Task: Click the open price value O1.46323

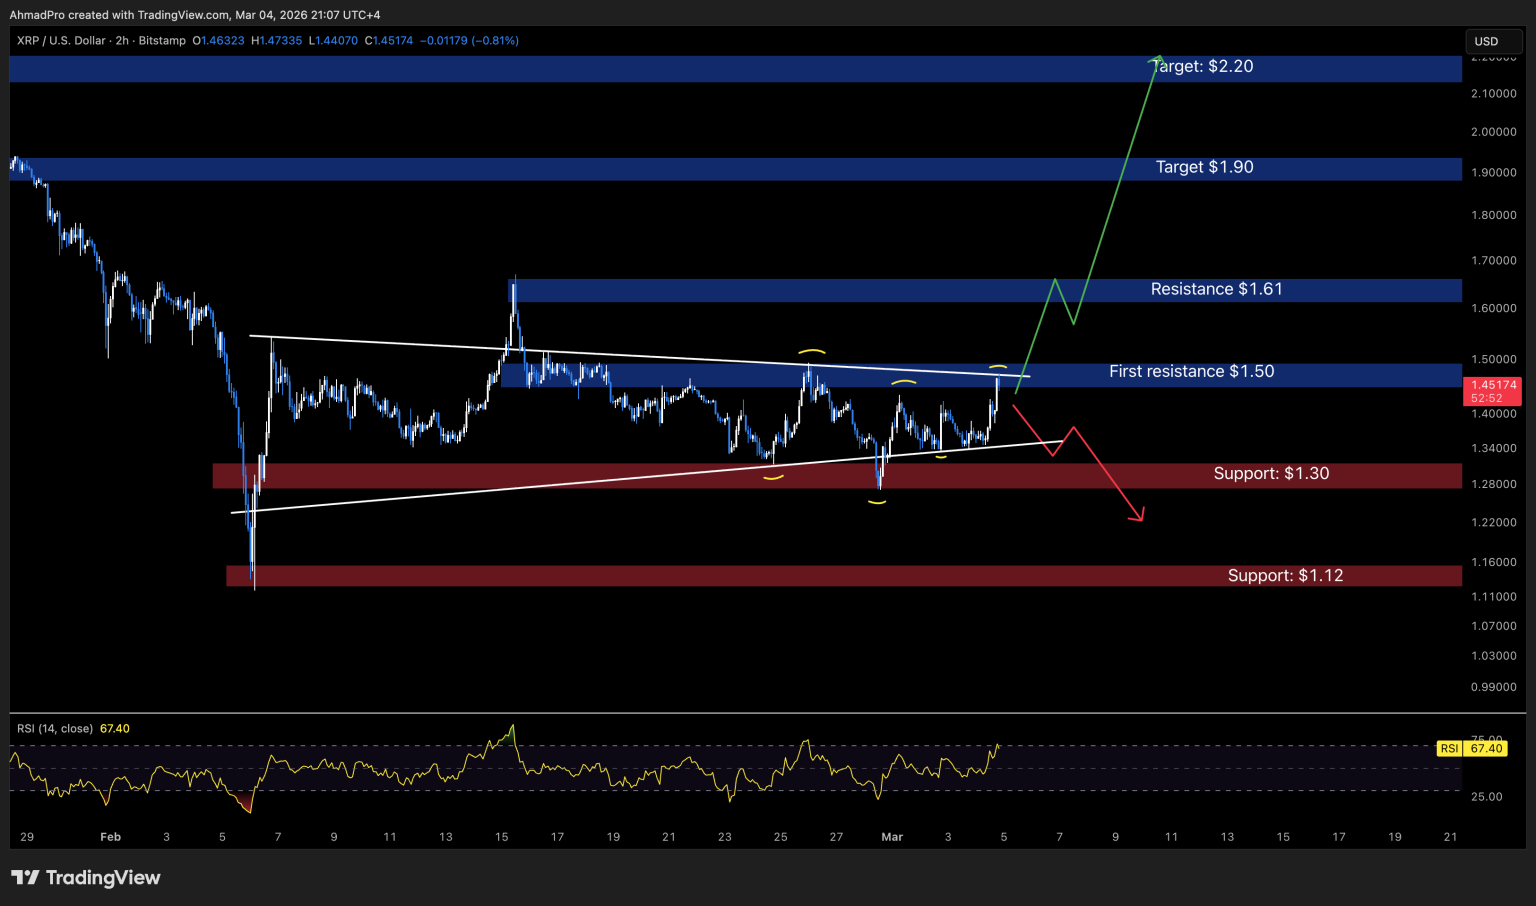Action: (218, 41)
